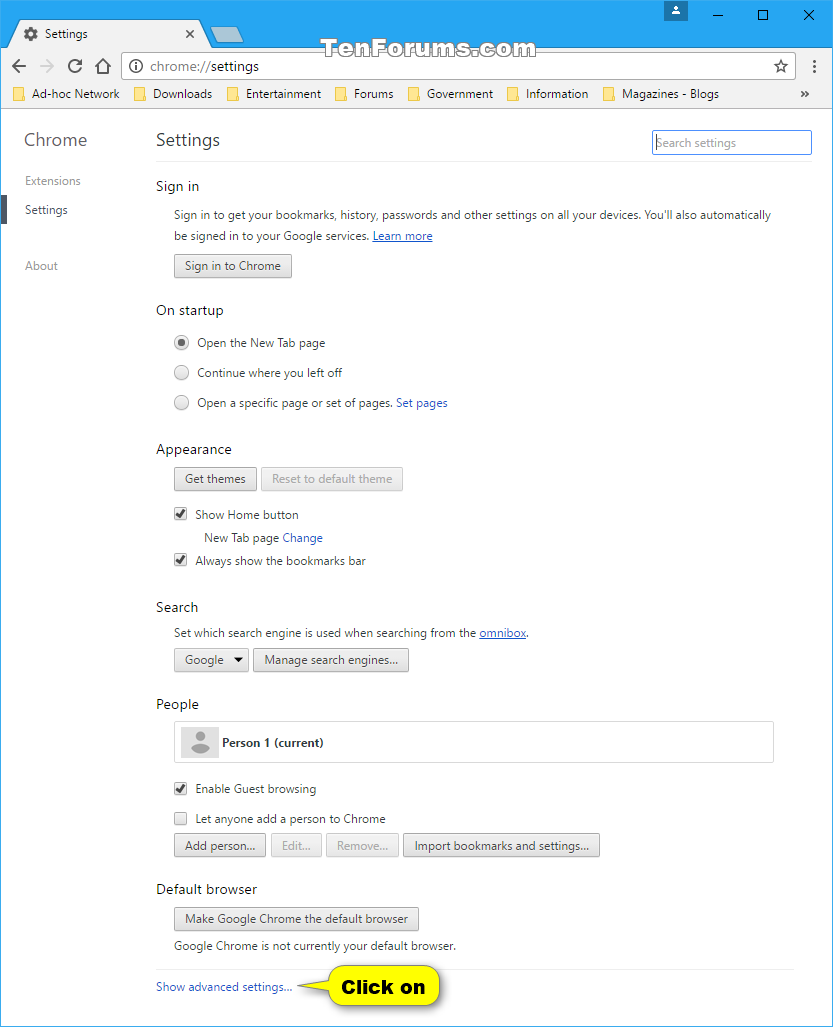Select Open the New Tab page option
The image size is (833, 1027).
tap(181, 343)
